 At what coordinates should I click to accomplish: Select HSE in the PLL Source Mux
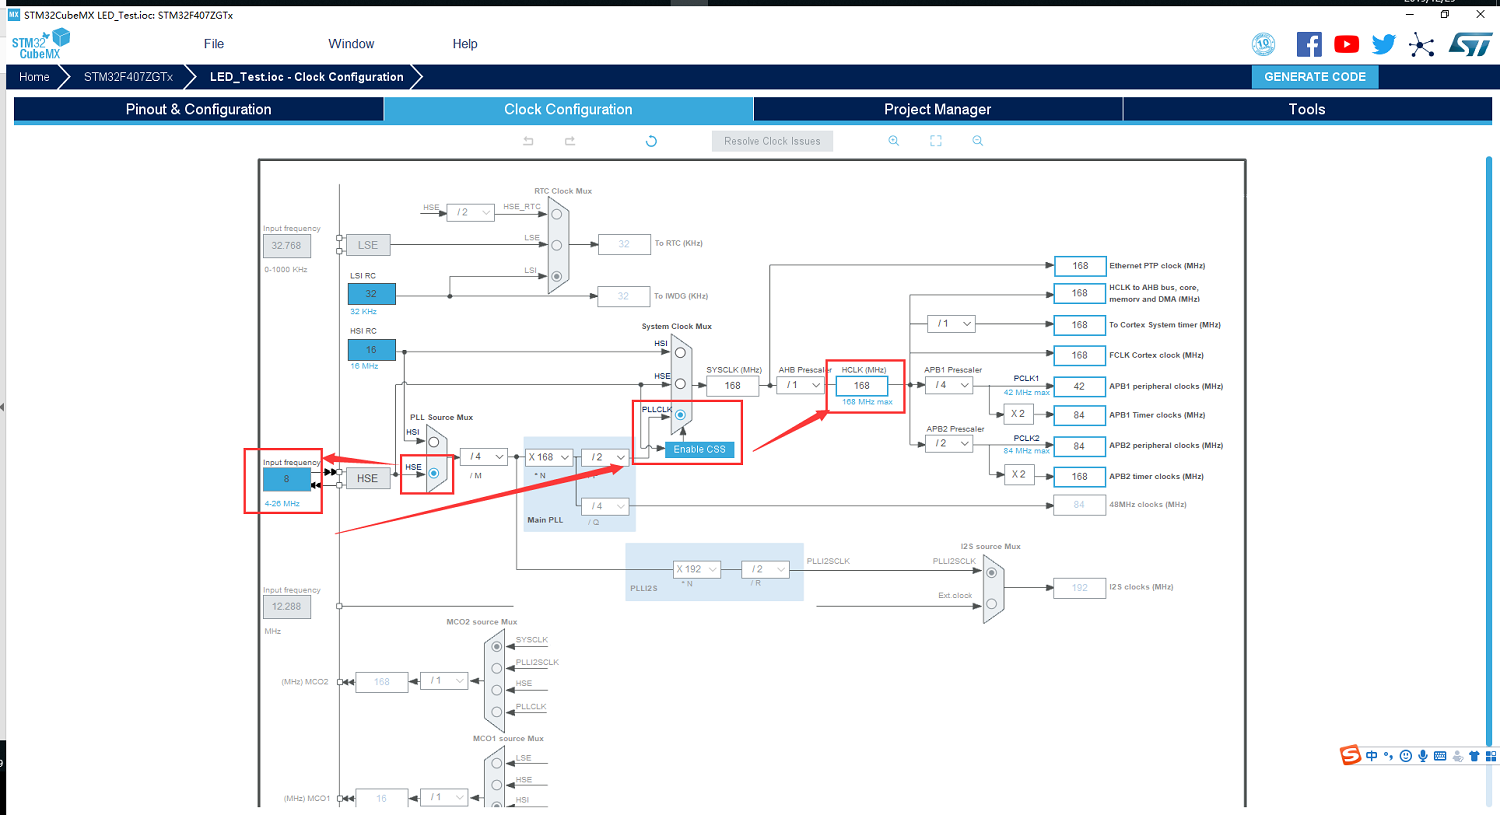pos(434,473)
